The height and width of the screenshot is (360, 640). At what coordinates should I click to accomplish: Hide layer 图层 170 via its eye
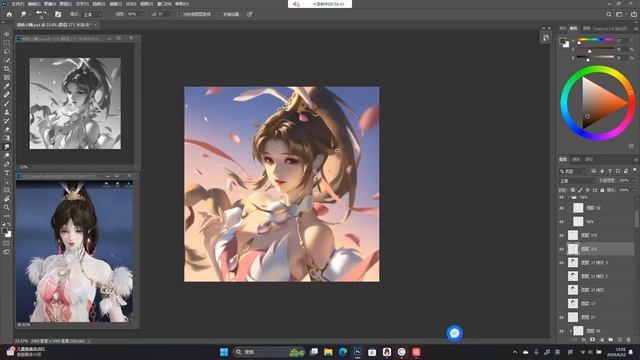(x=562, y=236)
